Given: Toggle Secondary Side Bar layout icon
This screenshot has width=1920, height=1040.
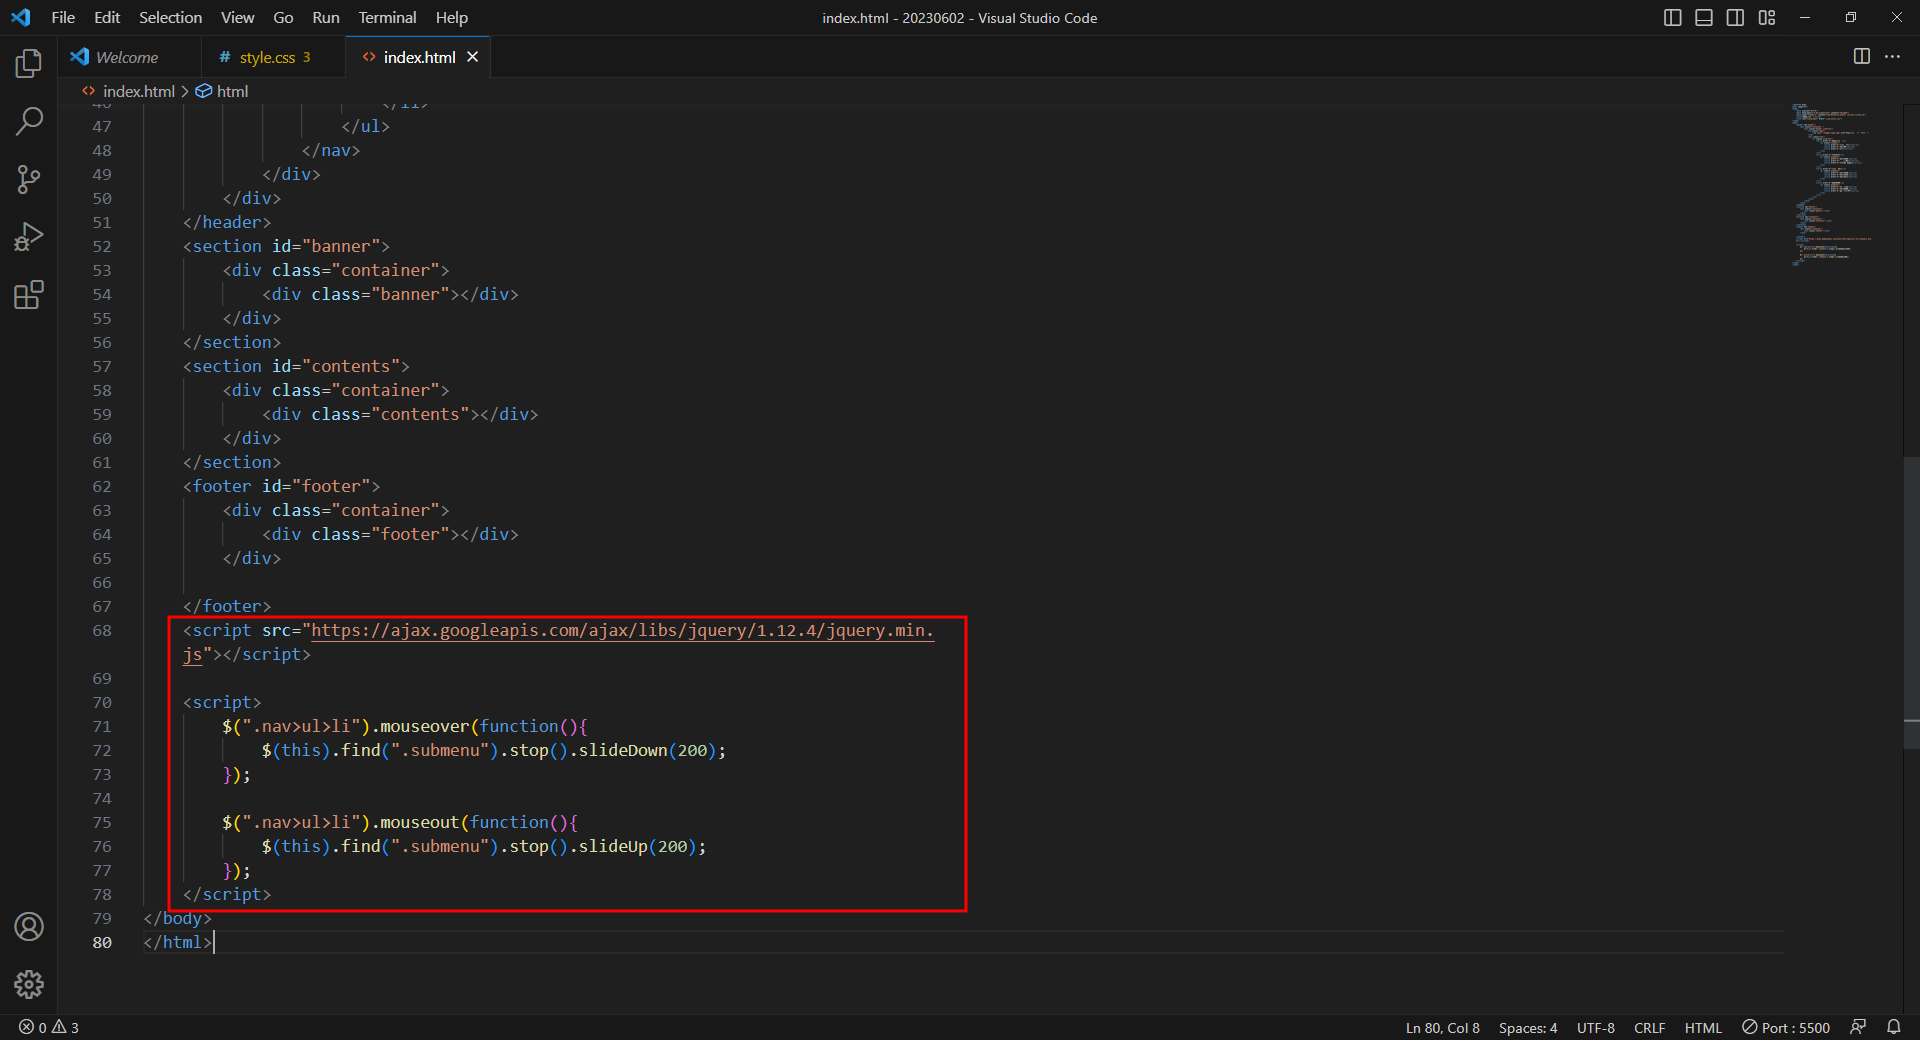Looking at the screenshot, I should [x=1735, y=17].
